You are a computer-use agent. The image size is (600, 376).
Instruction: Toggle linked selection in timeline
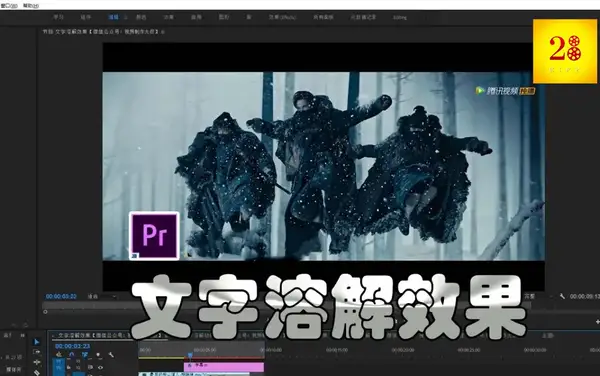click(x=85, y=355)
